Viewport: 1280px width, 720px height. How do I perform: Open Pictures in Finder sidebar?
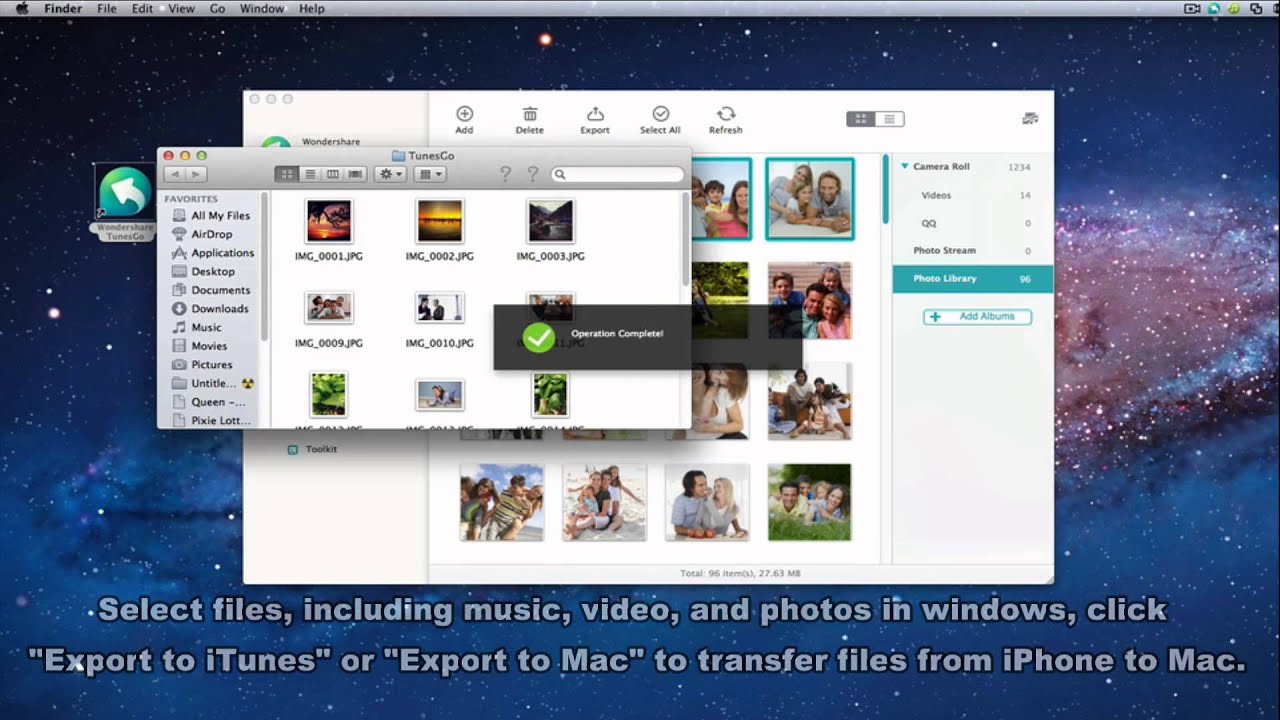[x=211, y=365]
